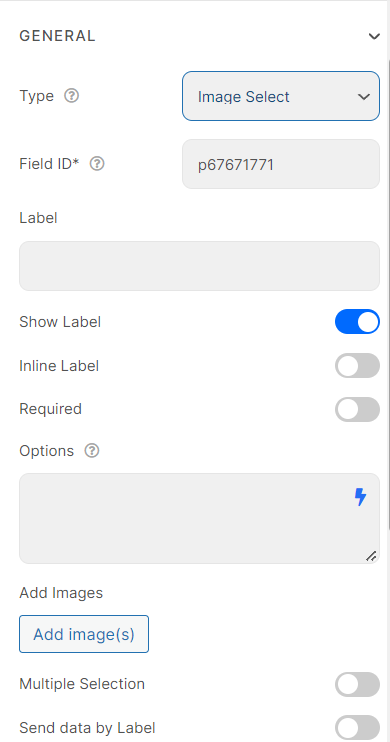Image resolution: width=390 pixels, height=742 pixels.
Task: Click the Field ID input containing p67671771
Action: (x=281, y=164)
